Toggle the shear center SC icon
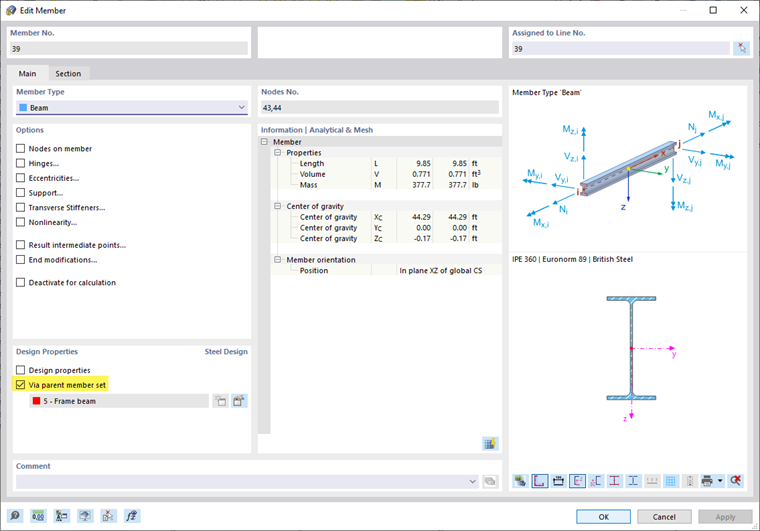This screenshot has height=531, width=760. tap(596, 481)
